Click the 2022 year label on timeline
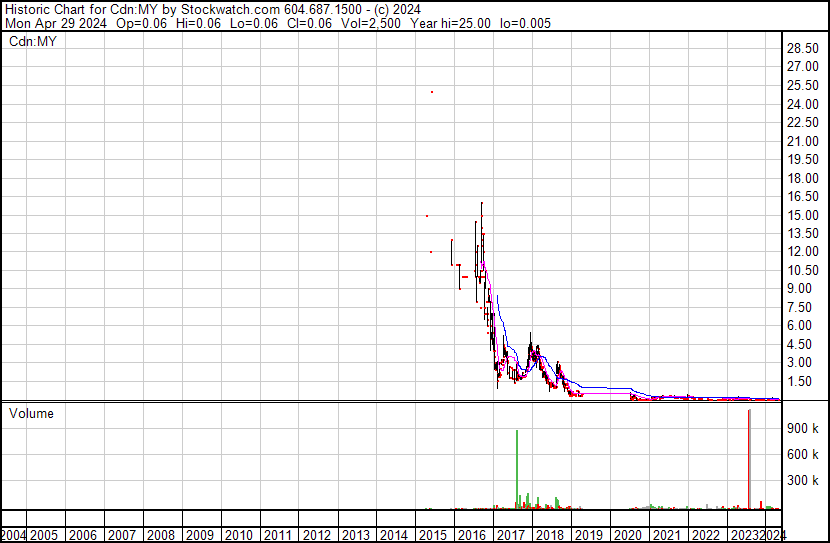Image resolution: width=830 pixels, height=543 pixels. pyautogui.click(x=706, y=535)
